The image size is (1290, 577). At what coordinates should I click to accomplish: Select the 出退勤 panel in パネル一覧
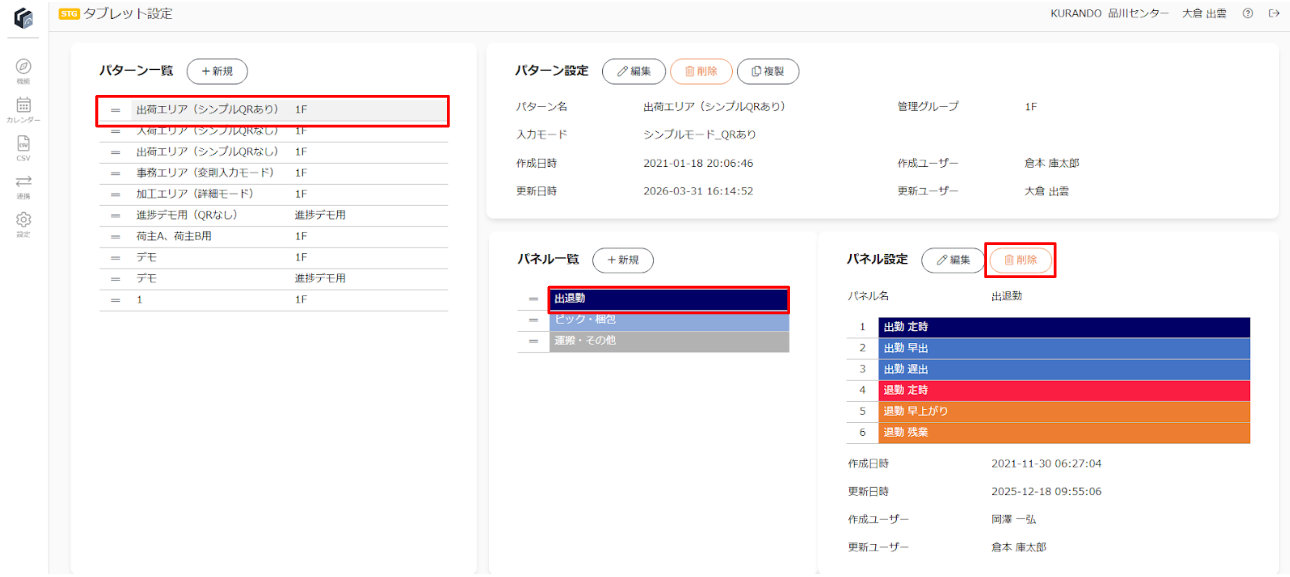669,299
